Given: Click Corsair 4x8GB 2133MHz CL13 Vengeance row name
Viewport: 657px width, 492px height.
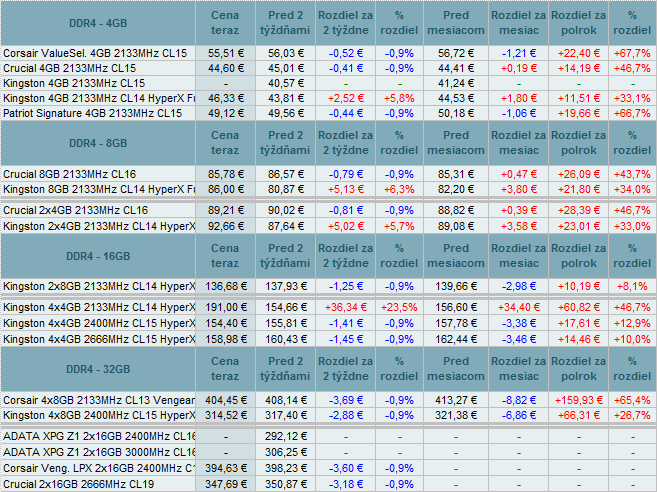Looking at the screenshot, I should pyautogui.click(x=99, y=401).
